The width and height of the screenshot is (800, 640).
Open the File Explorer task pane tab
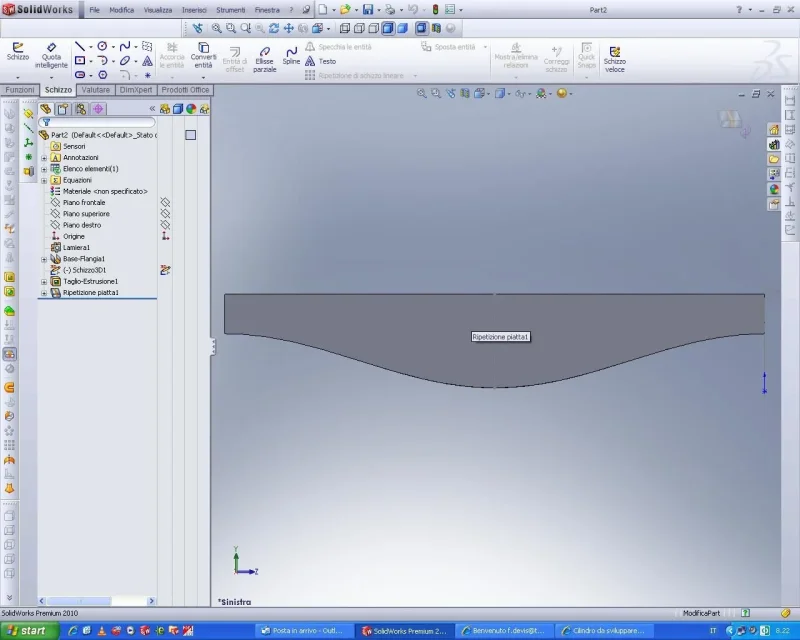[774, 160]
